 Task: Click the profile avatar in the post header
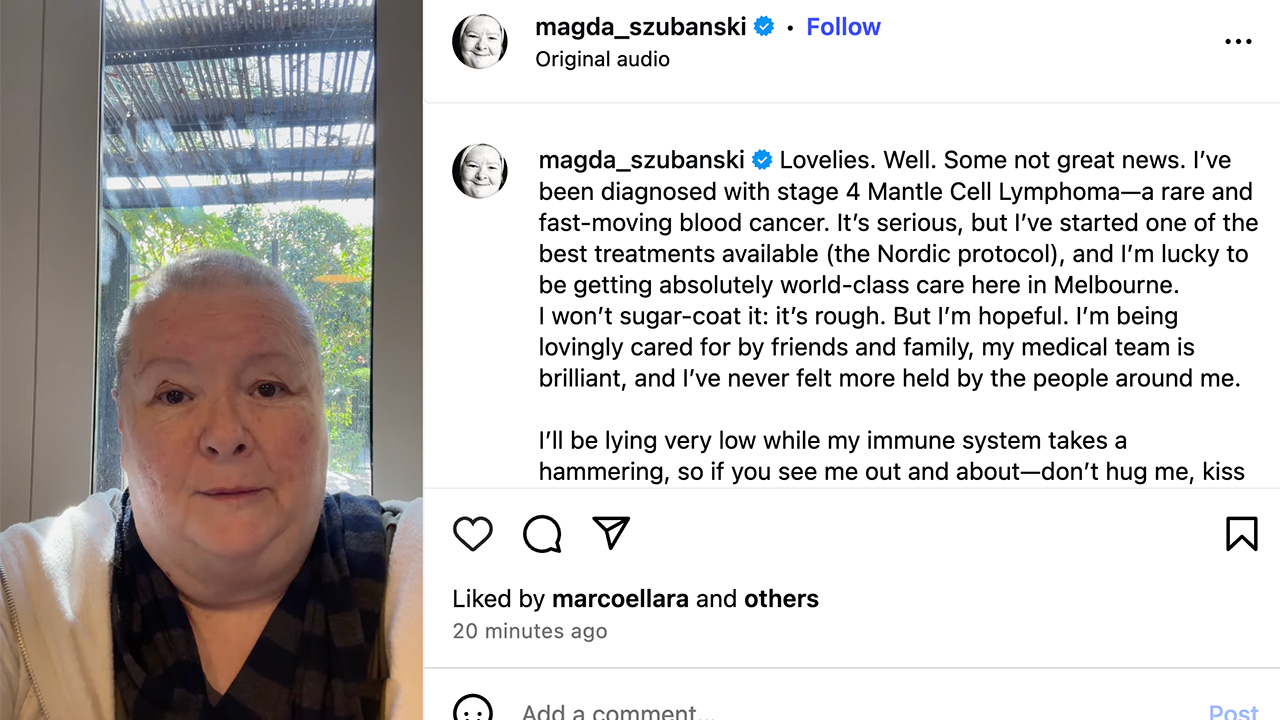pyautogui.click(x=480, y=42)
